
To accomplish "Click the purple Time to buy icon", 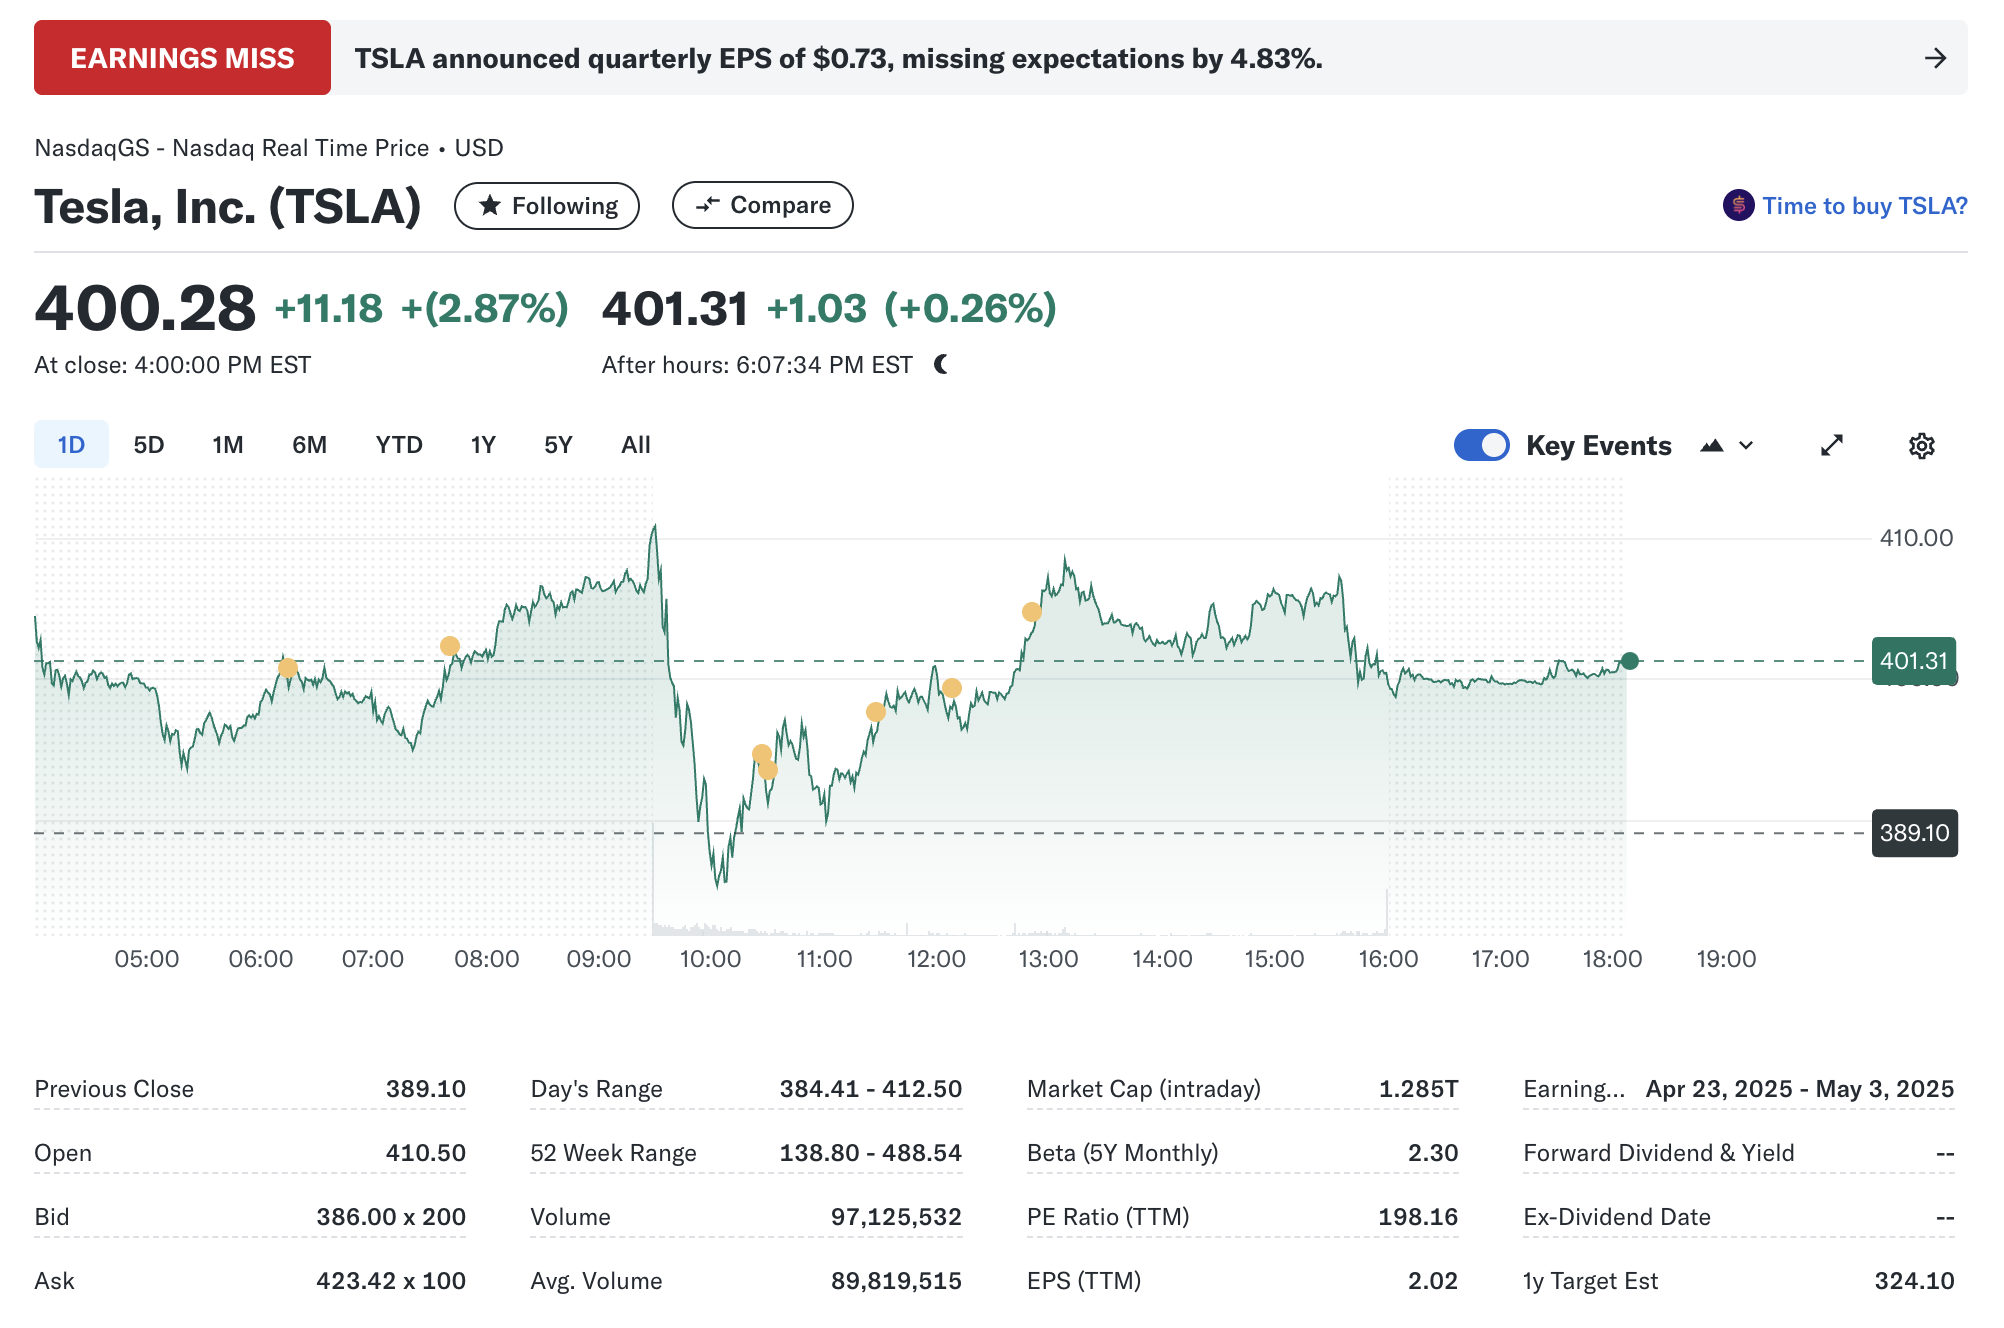I will point(1738,206).
